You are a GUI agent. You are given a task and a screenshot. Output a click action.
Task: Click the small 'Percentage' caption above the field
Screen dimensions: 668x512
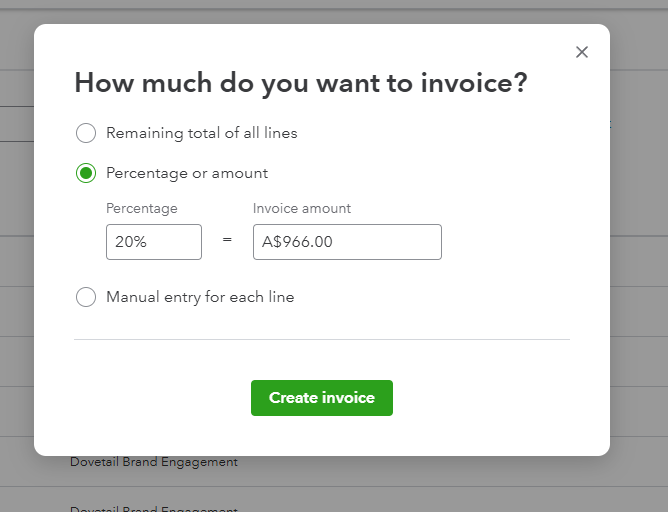tap(141, 208)
